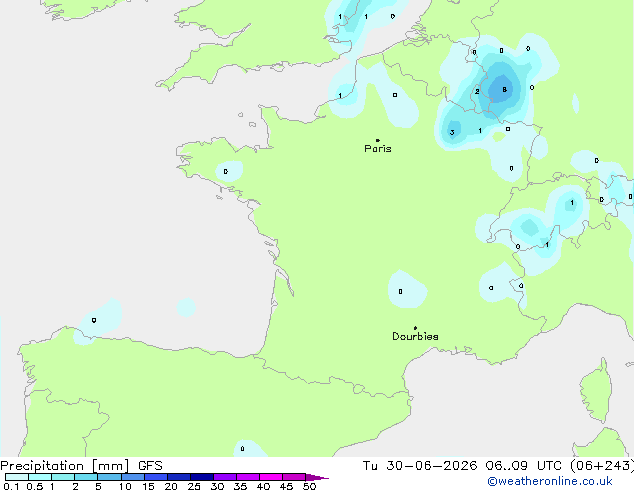Click the 30 legend scale label
This screenshot has width=634, height=490.
click(217, 486)
